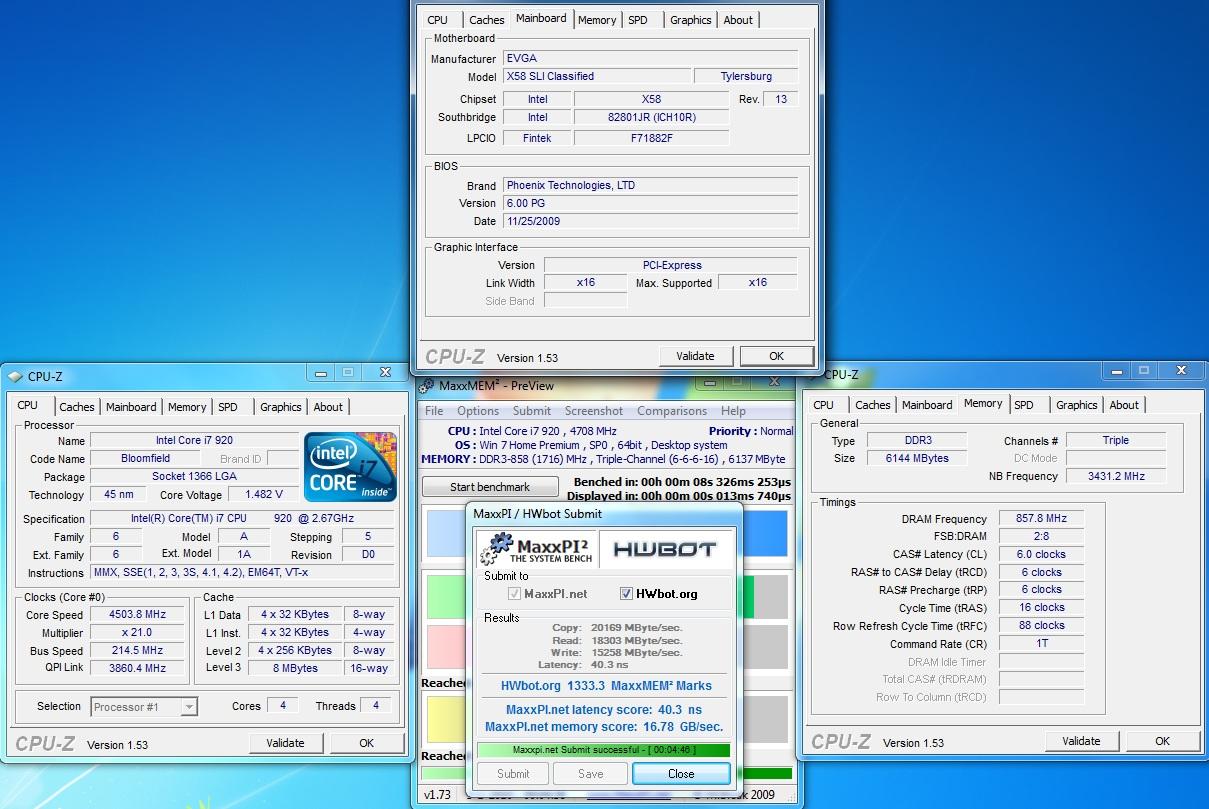Click Submit button in HWbot Submit dialog
The image size is (1209, 809).
coord(513,773)
